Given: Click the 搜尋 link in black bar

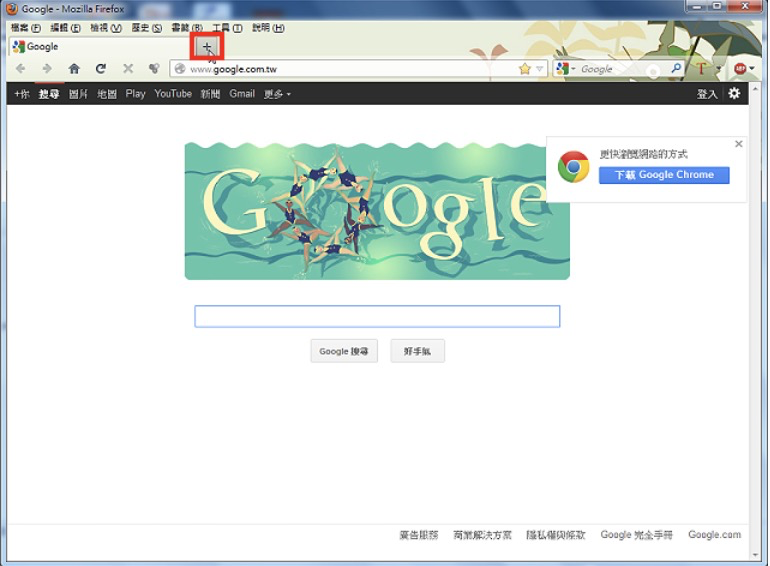Looking at the screenshot, I should pos(49,94).
